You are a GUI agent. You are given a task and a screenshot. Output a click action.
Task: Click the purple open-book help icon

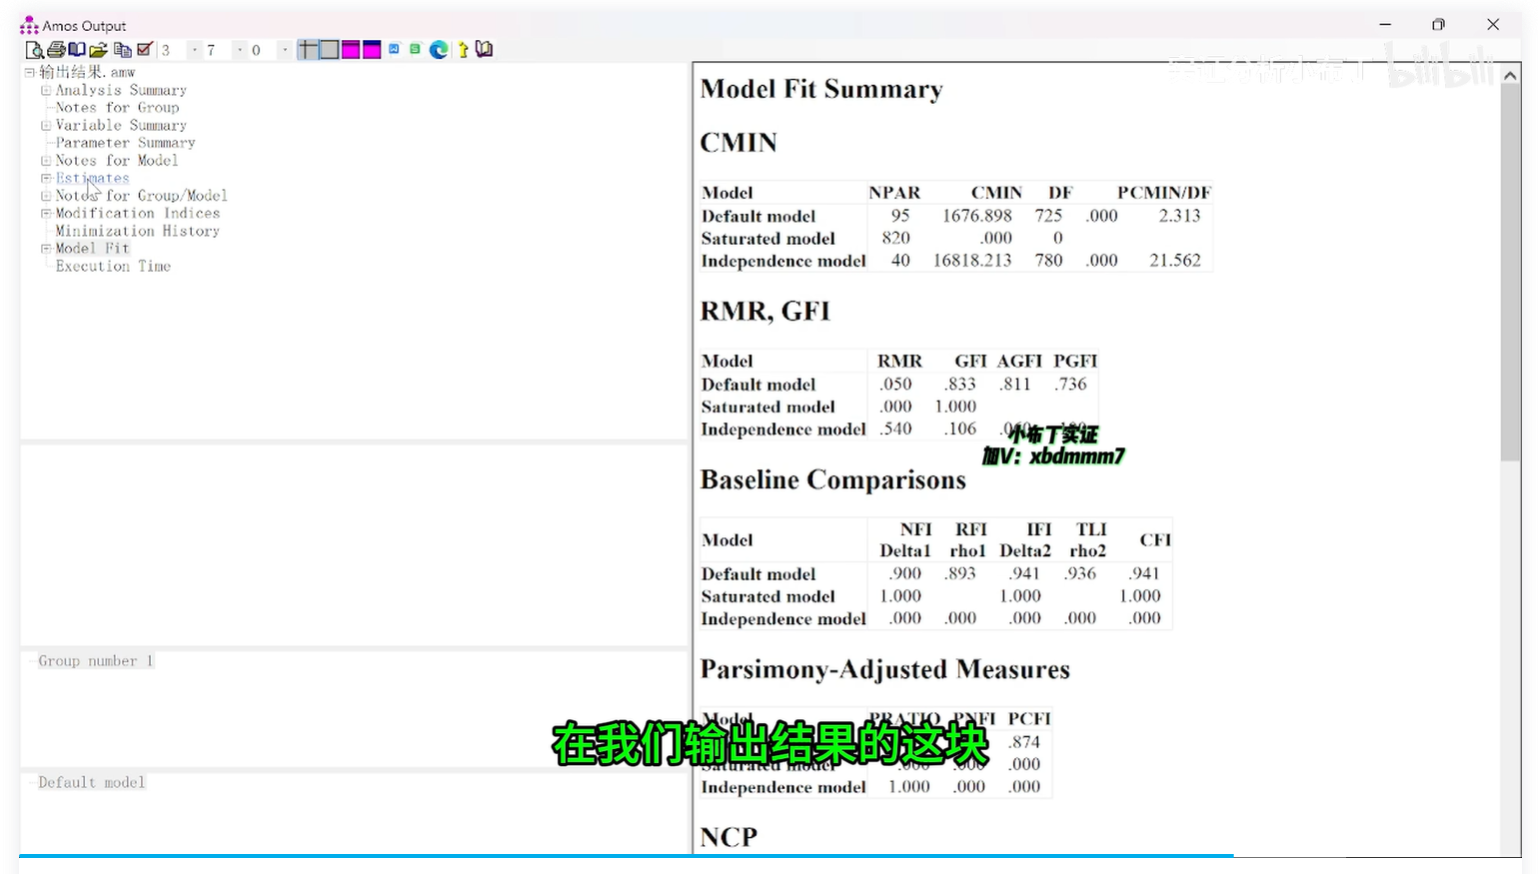pyautogui.click(x=484, y=49)
